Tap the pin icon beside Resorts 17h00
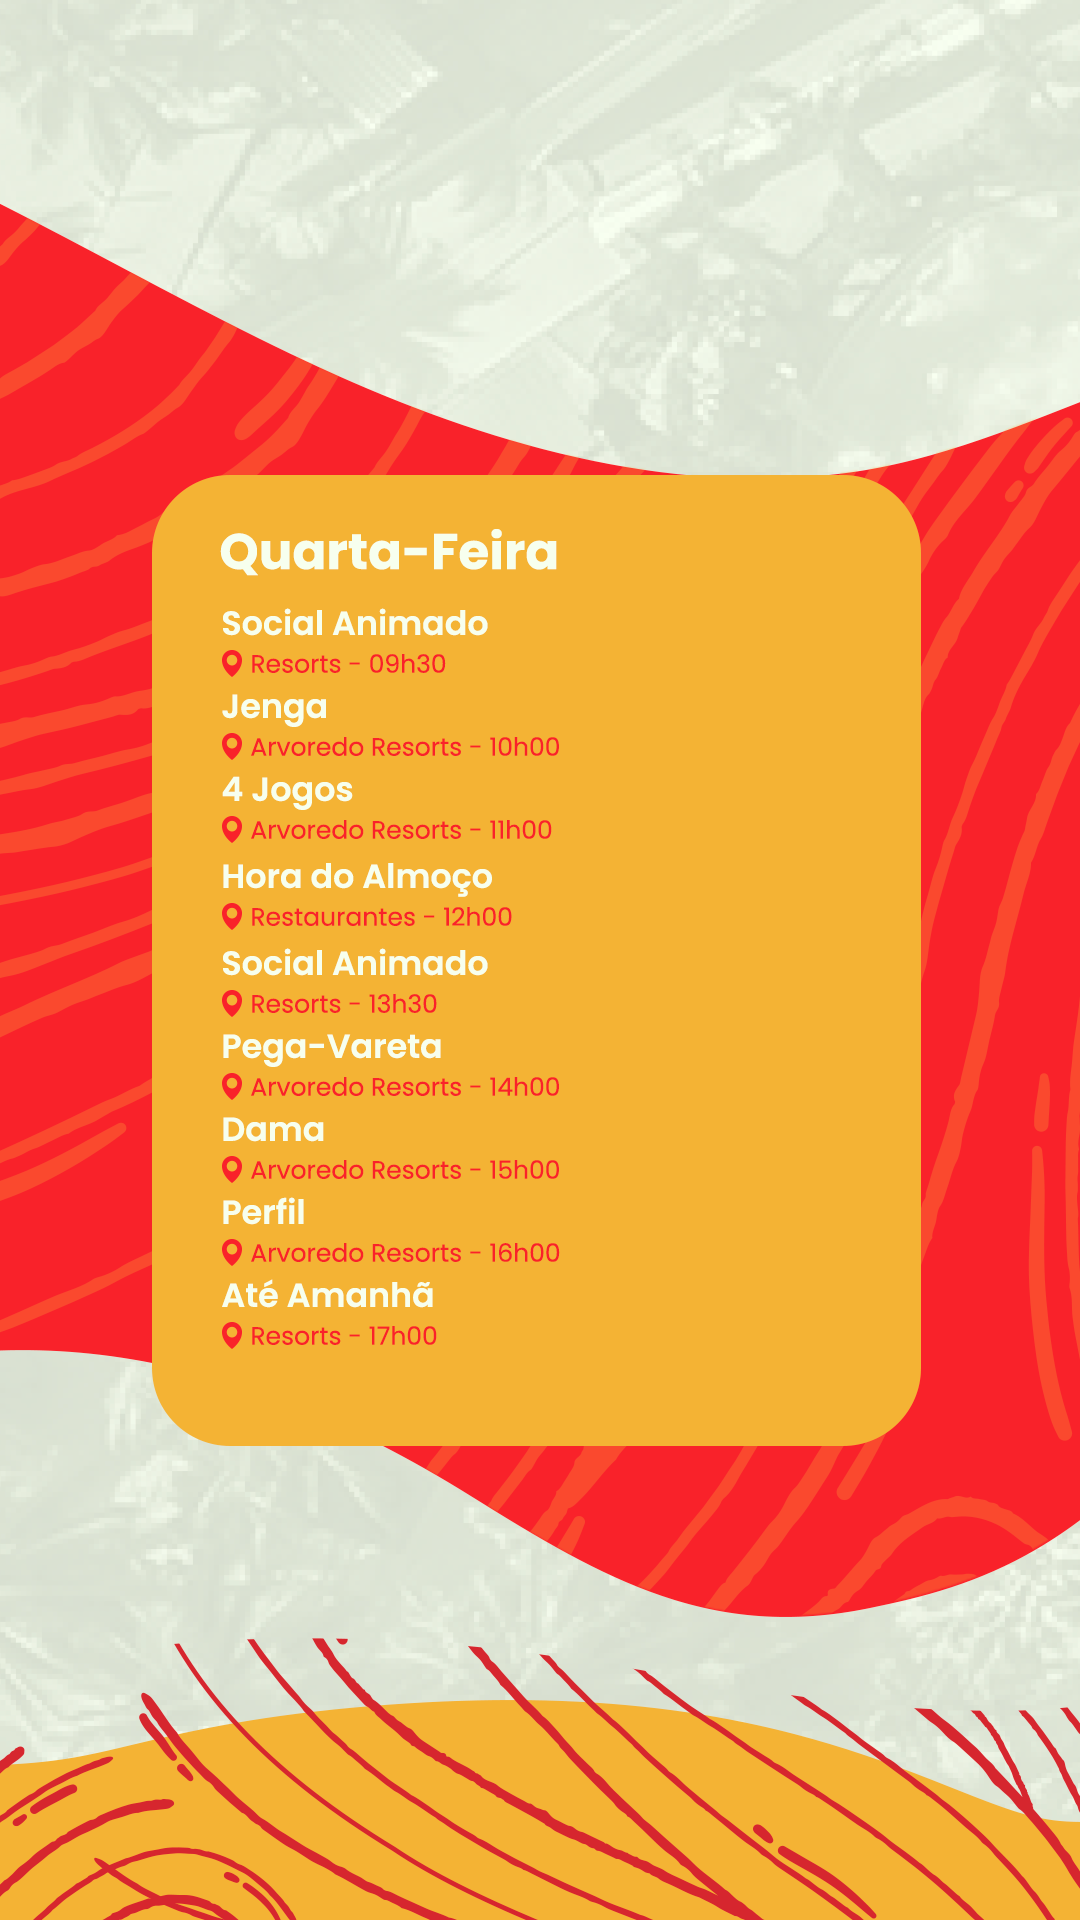The image size is (1080, 1920). pos(232,1335)
